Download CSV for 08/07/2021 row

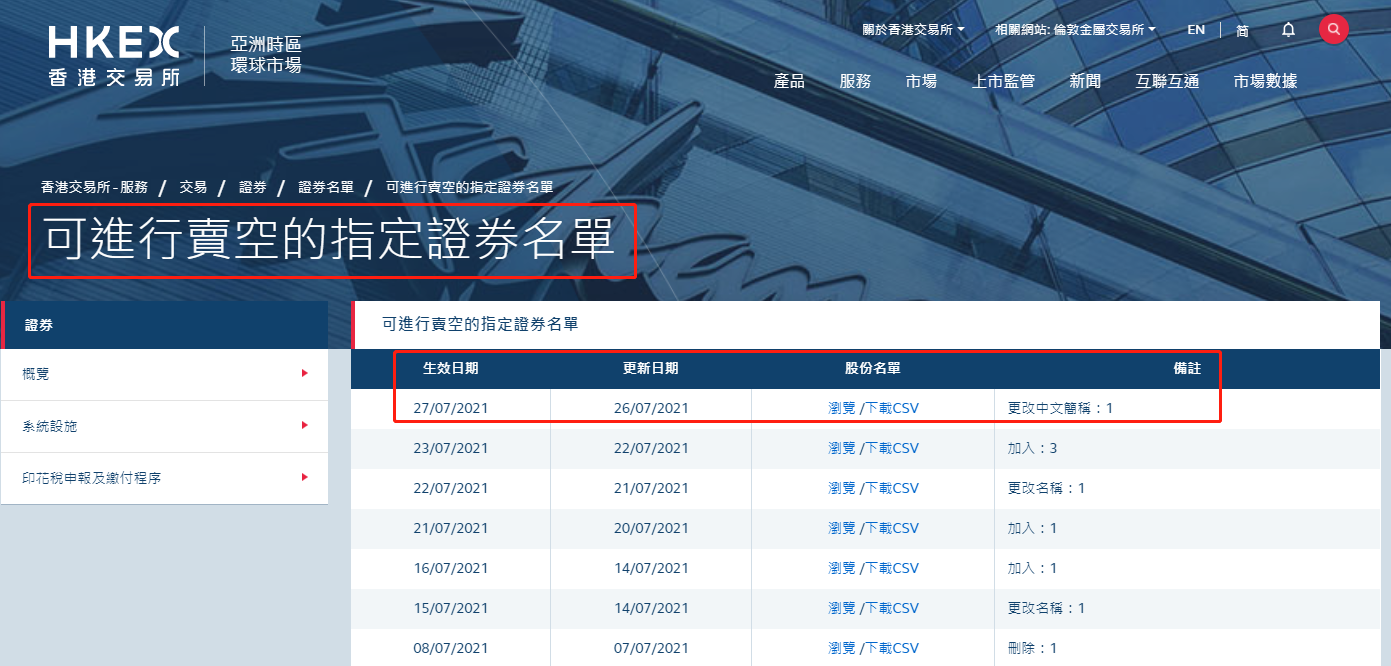click(892, 648)
